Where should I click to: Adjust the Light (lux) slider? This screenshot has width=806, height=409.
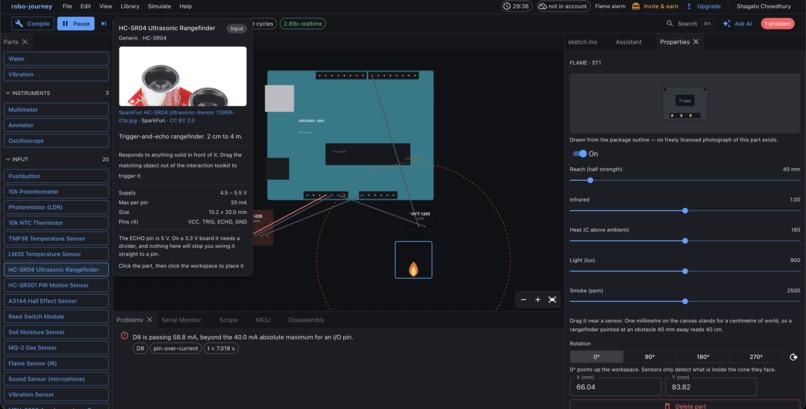click(x=685, y=271)
